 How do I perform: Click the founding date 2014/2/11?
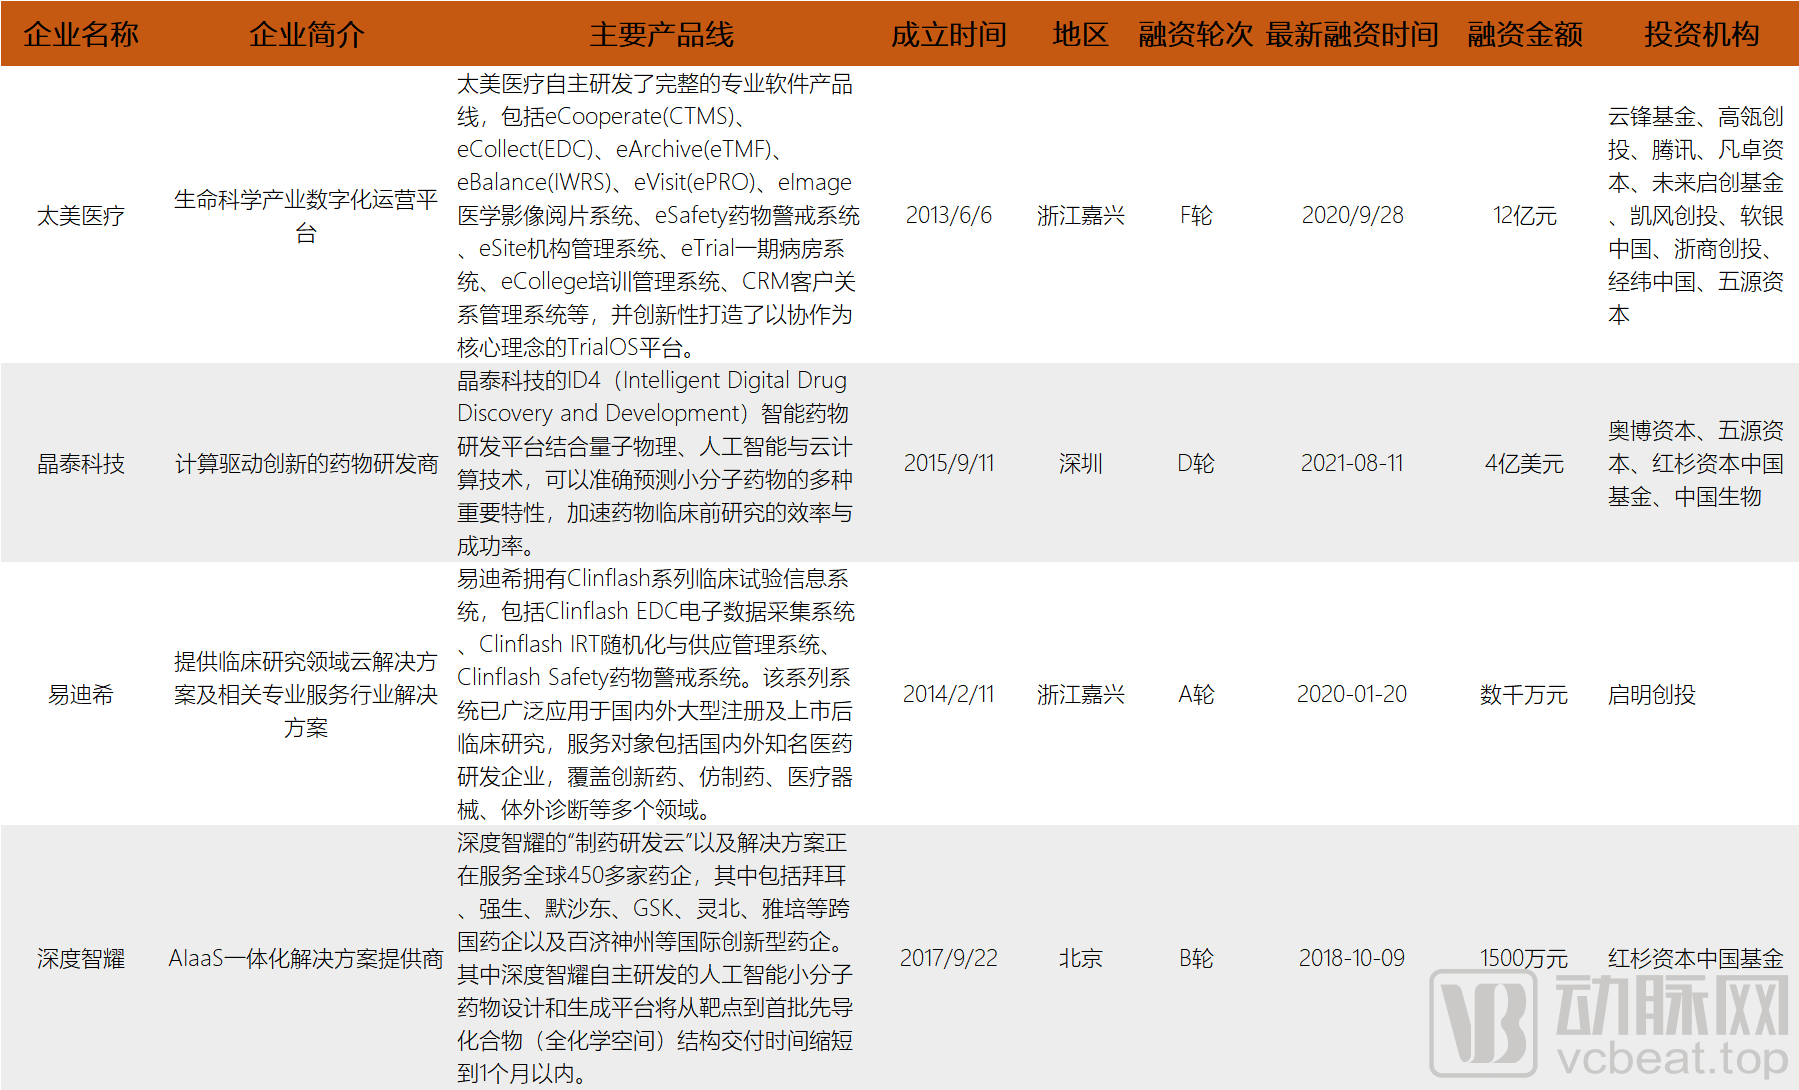(x=948, y=695)
